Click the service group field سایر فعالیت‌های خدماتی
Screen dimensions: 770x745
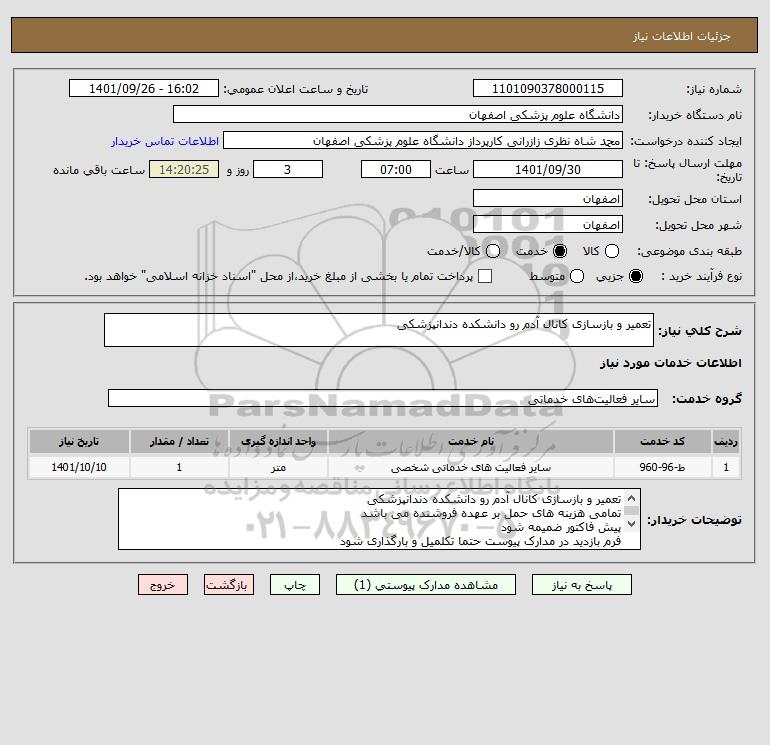(x=383, y=398)
